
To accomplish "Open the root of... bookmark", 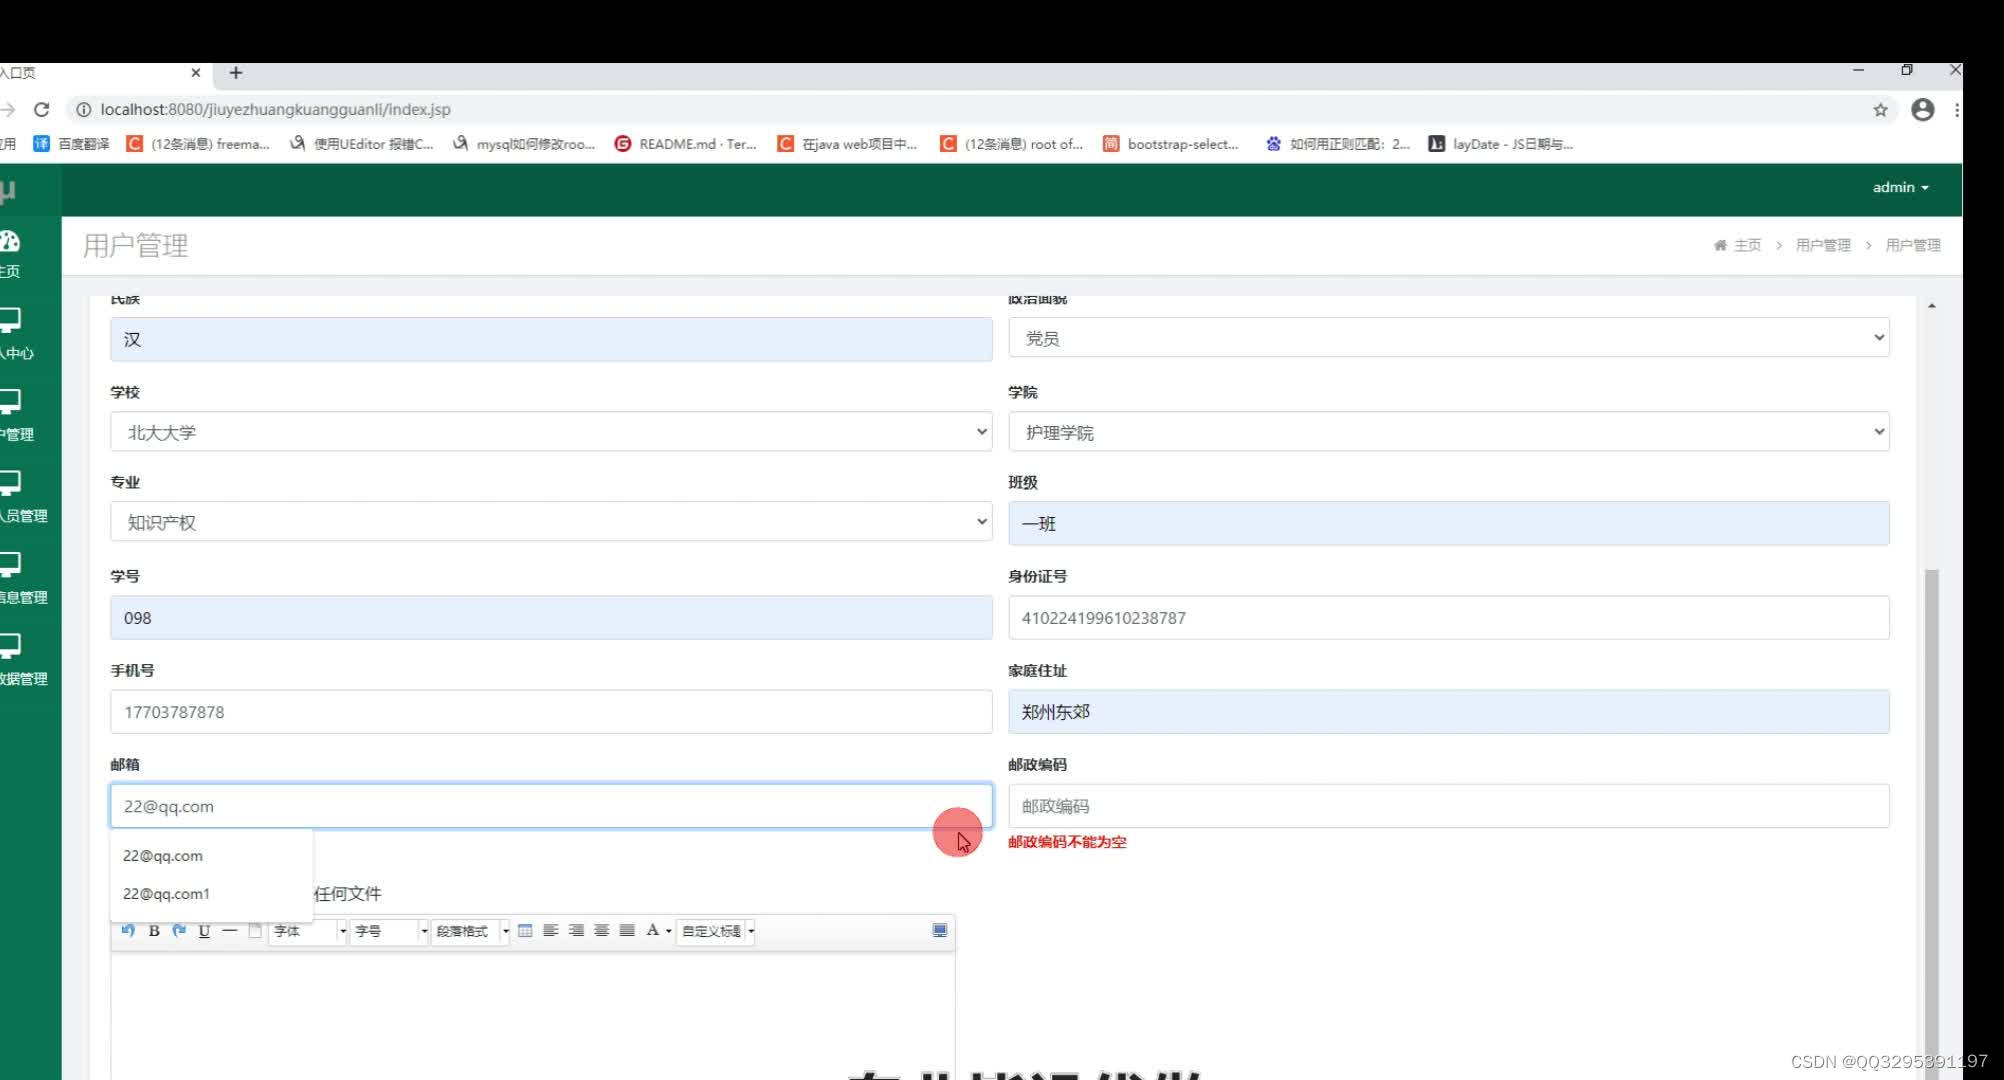I will tap(1012, 144).
